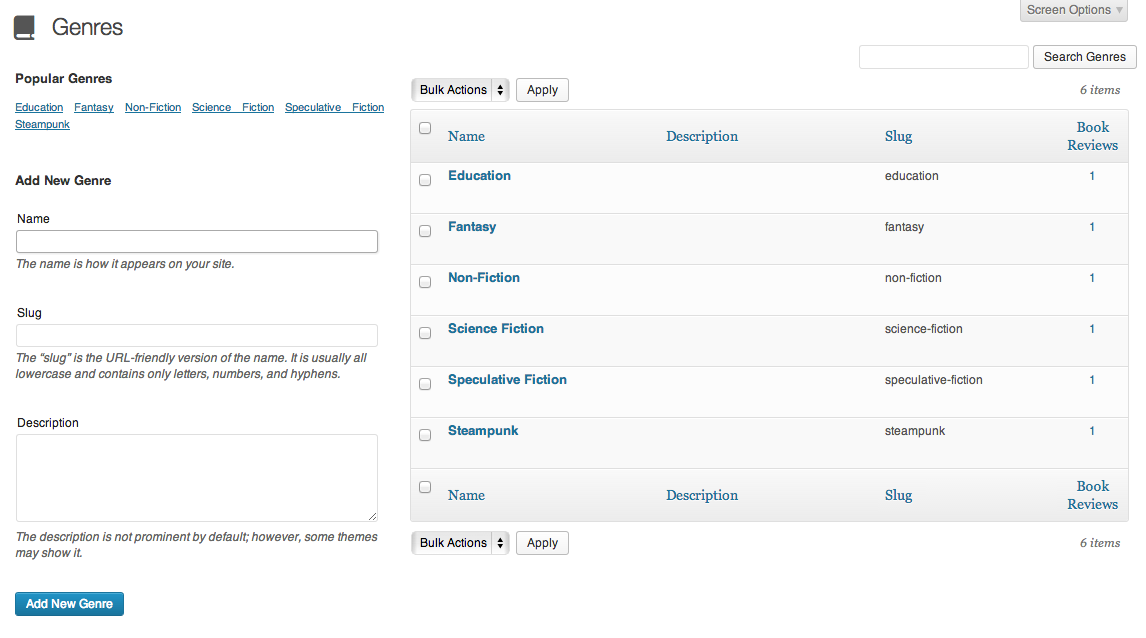Open the top Bulk Actions dropdown

point(460,90)
